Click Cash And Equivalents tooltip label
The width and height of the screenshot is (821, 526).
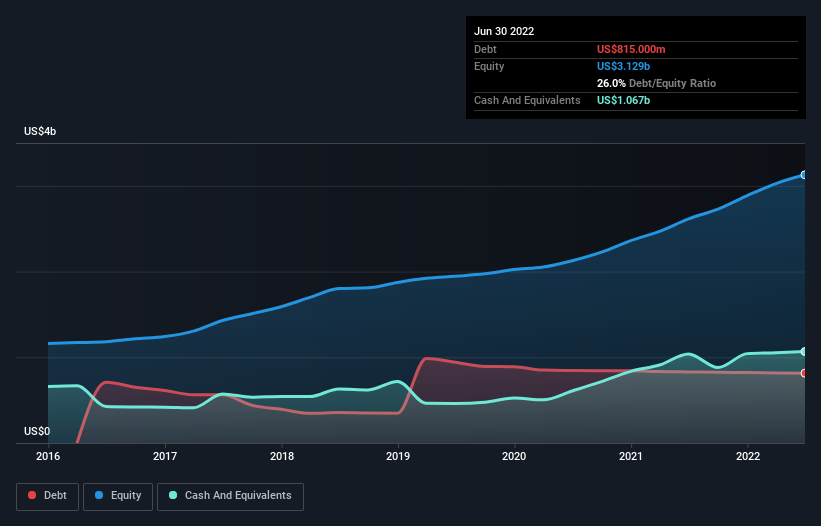pyautogui.click(x=527, y=100)
